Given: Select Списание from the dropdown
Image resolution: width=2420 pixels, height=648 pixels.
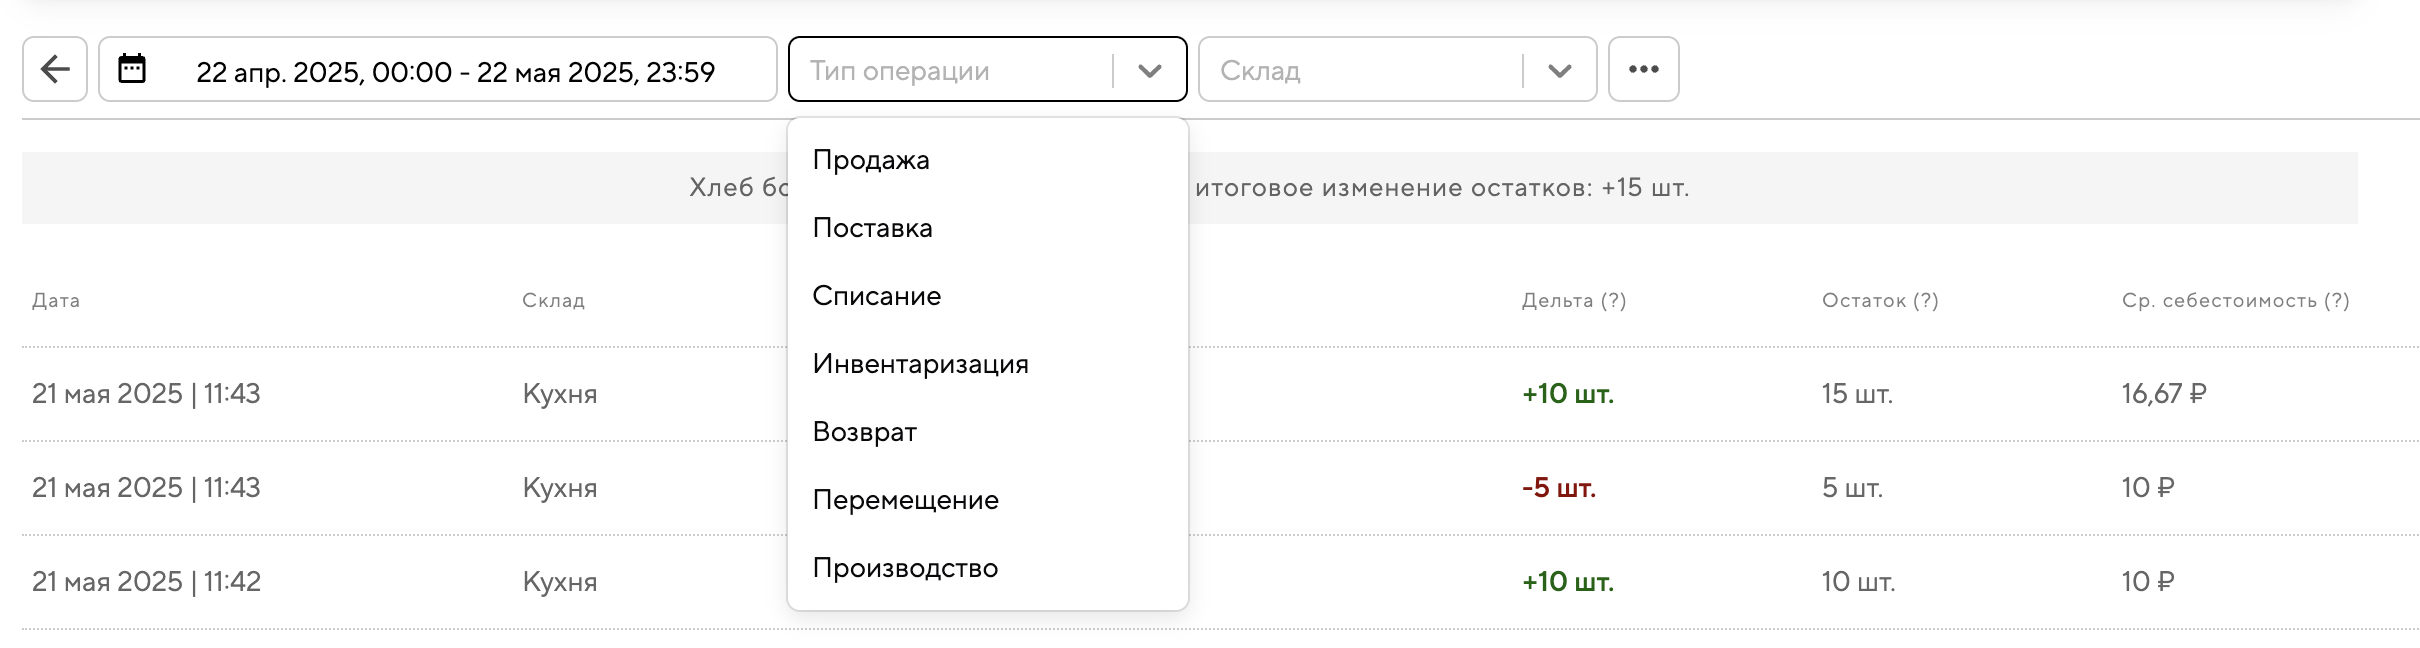Looking at the screenshot, I should [876, 296].
